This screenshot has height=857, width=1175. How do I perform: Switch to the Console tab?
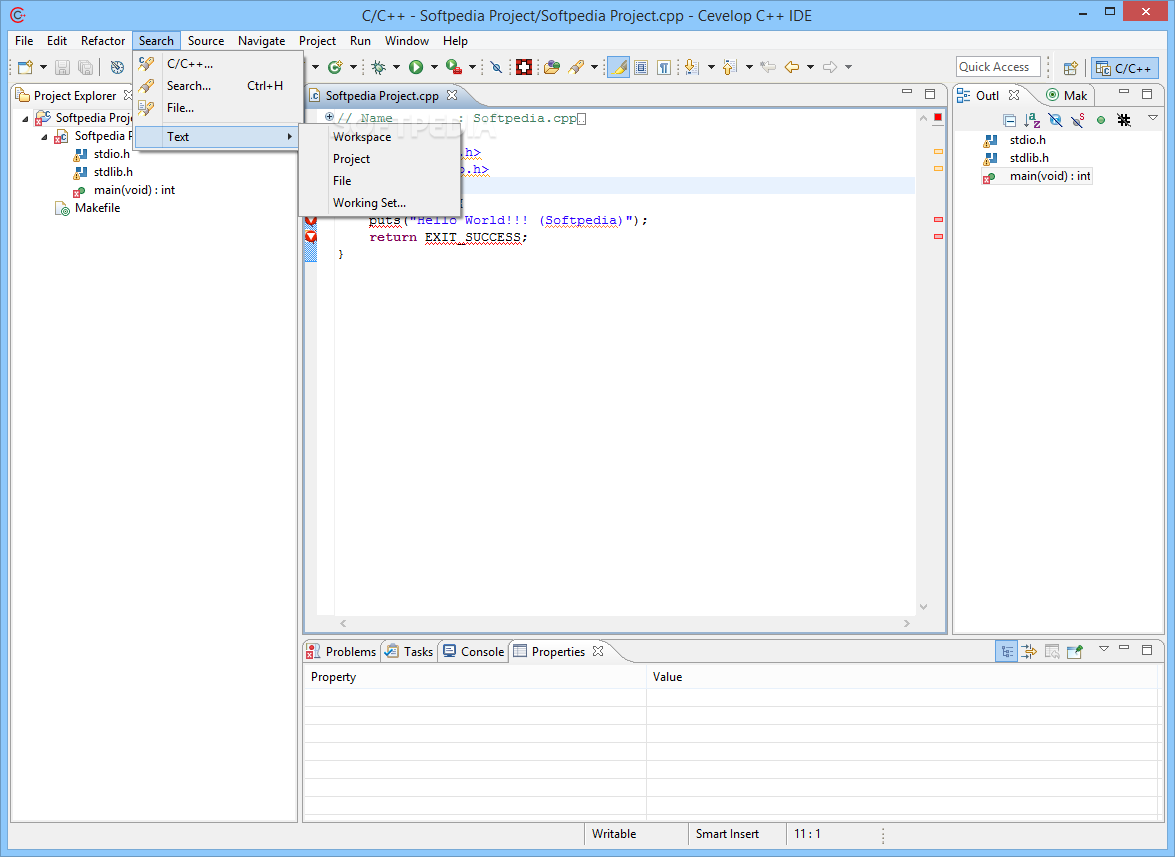pyautogui.click(x=474, y=652)
